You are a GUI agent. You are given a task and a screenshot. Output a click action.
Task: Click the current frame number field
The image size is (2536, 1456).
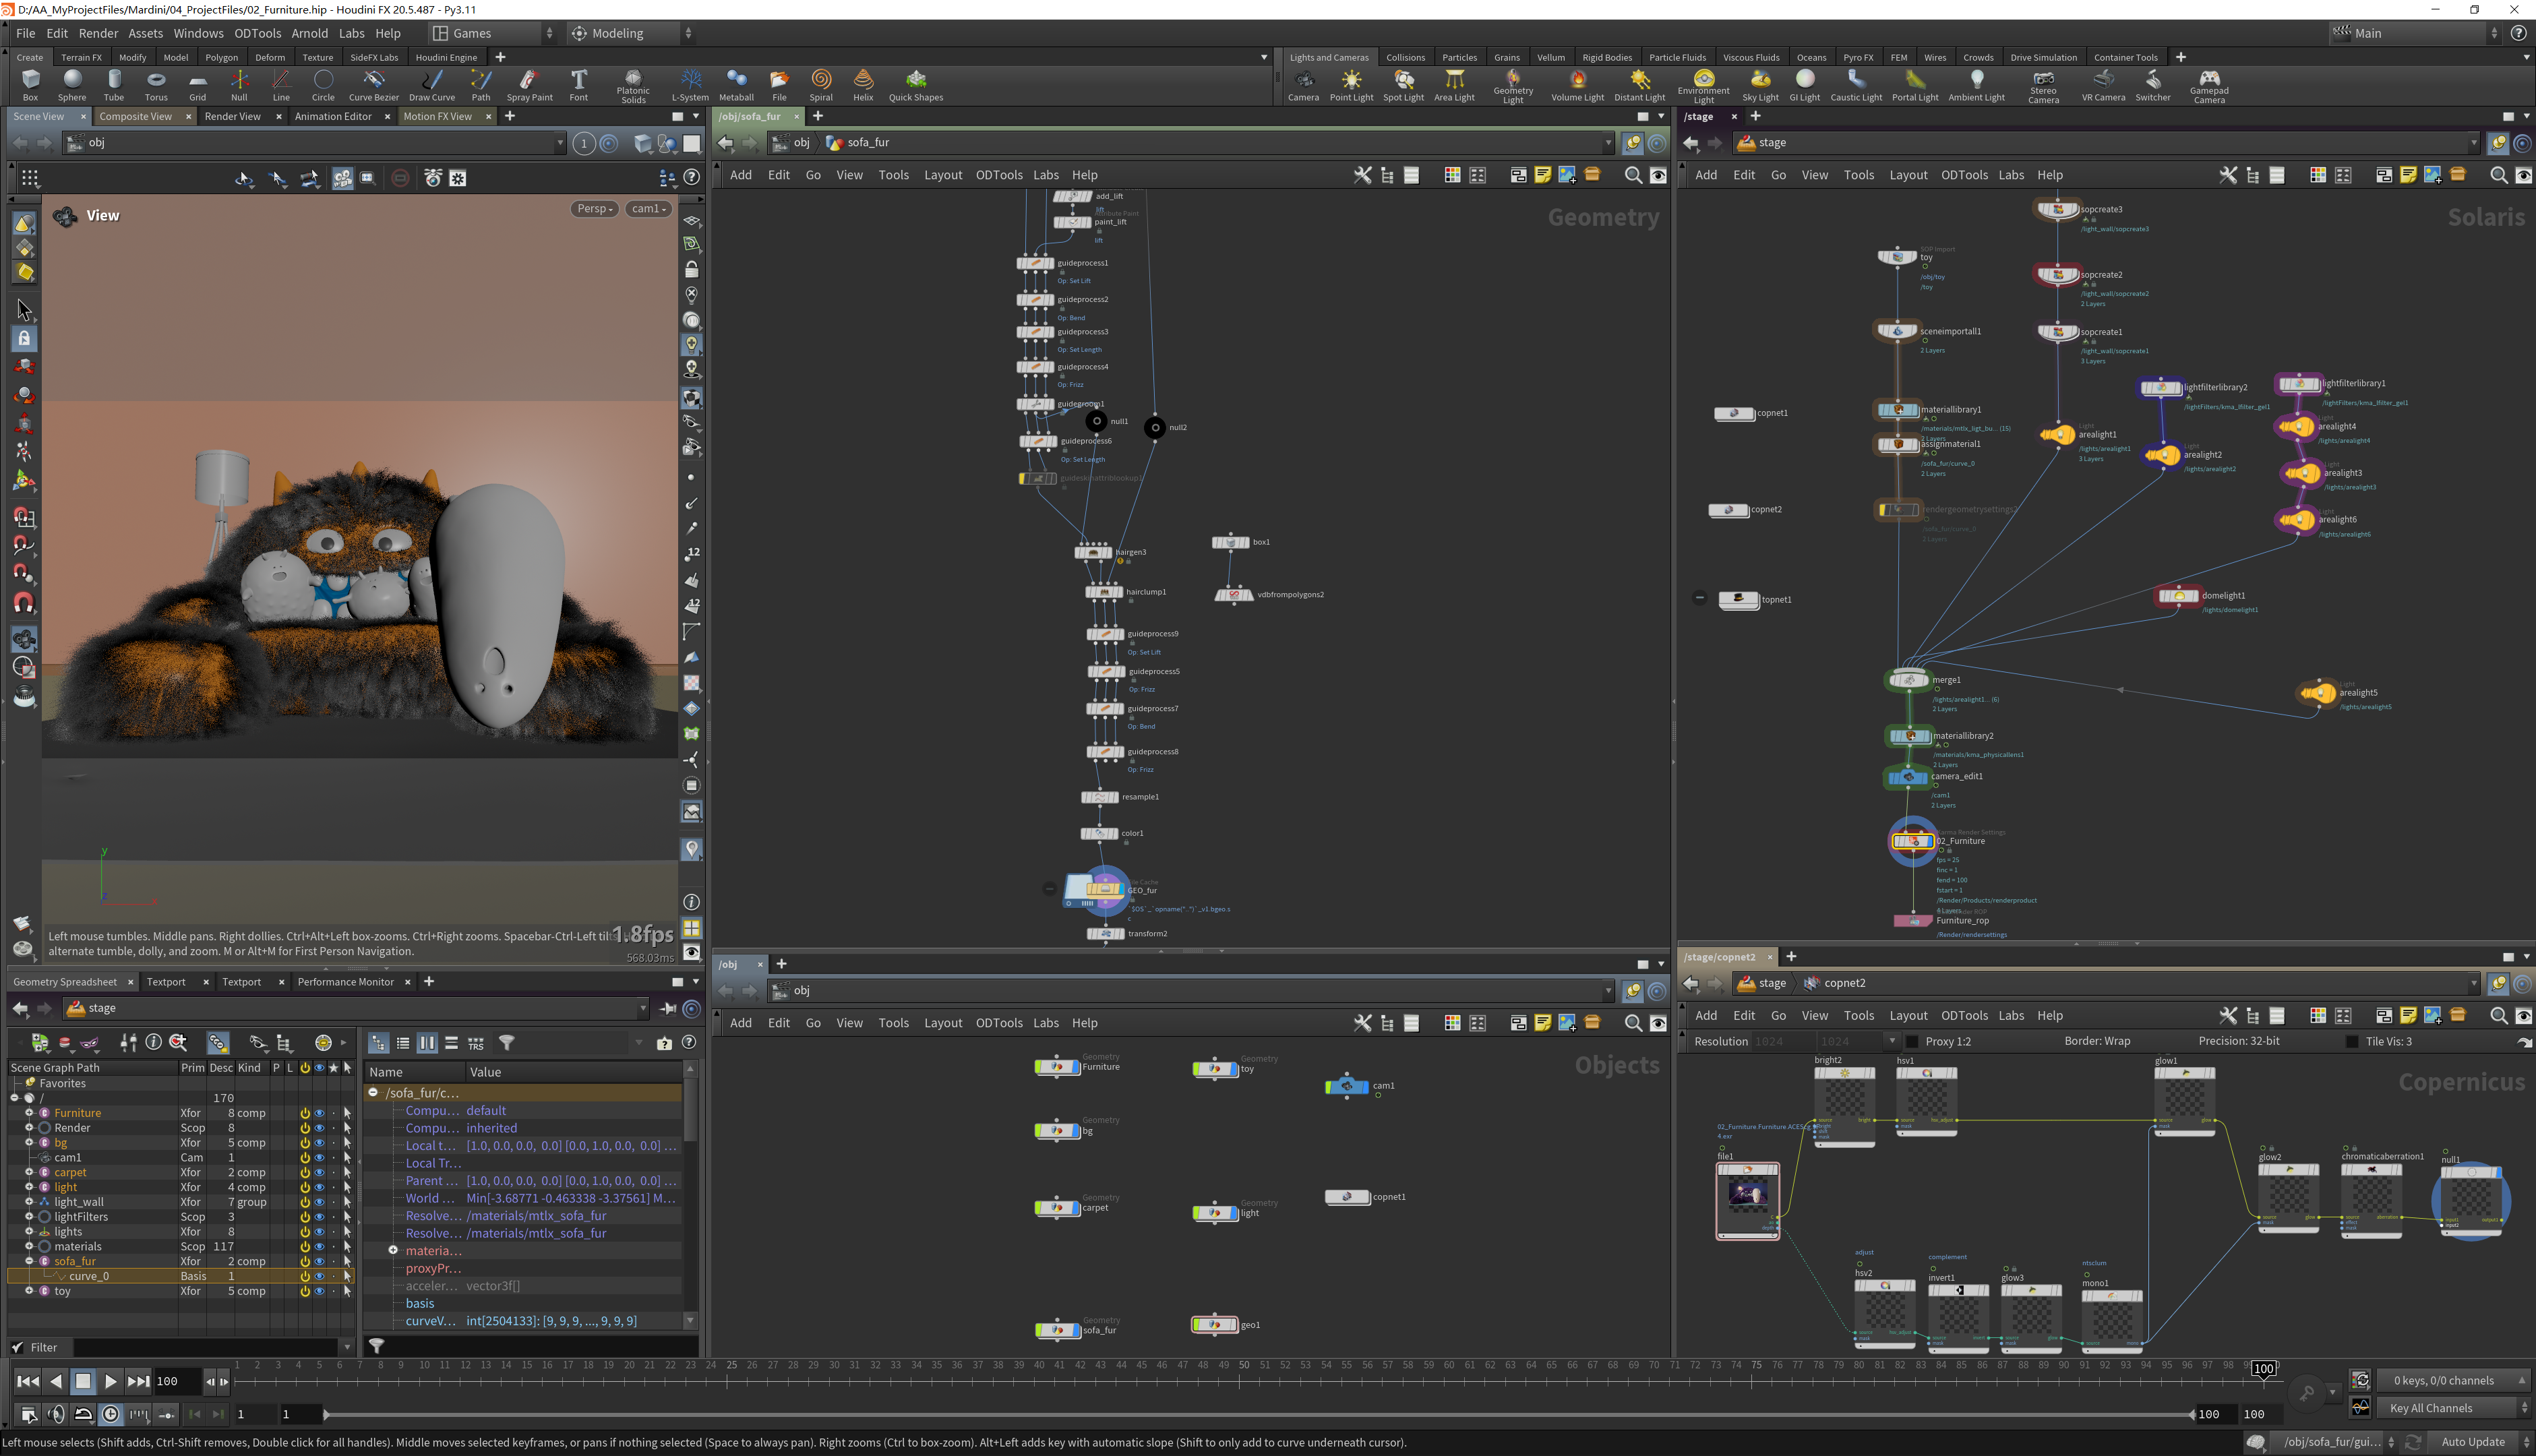click(177, 1382)
